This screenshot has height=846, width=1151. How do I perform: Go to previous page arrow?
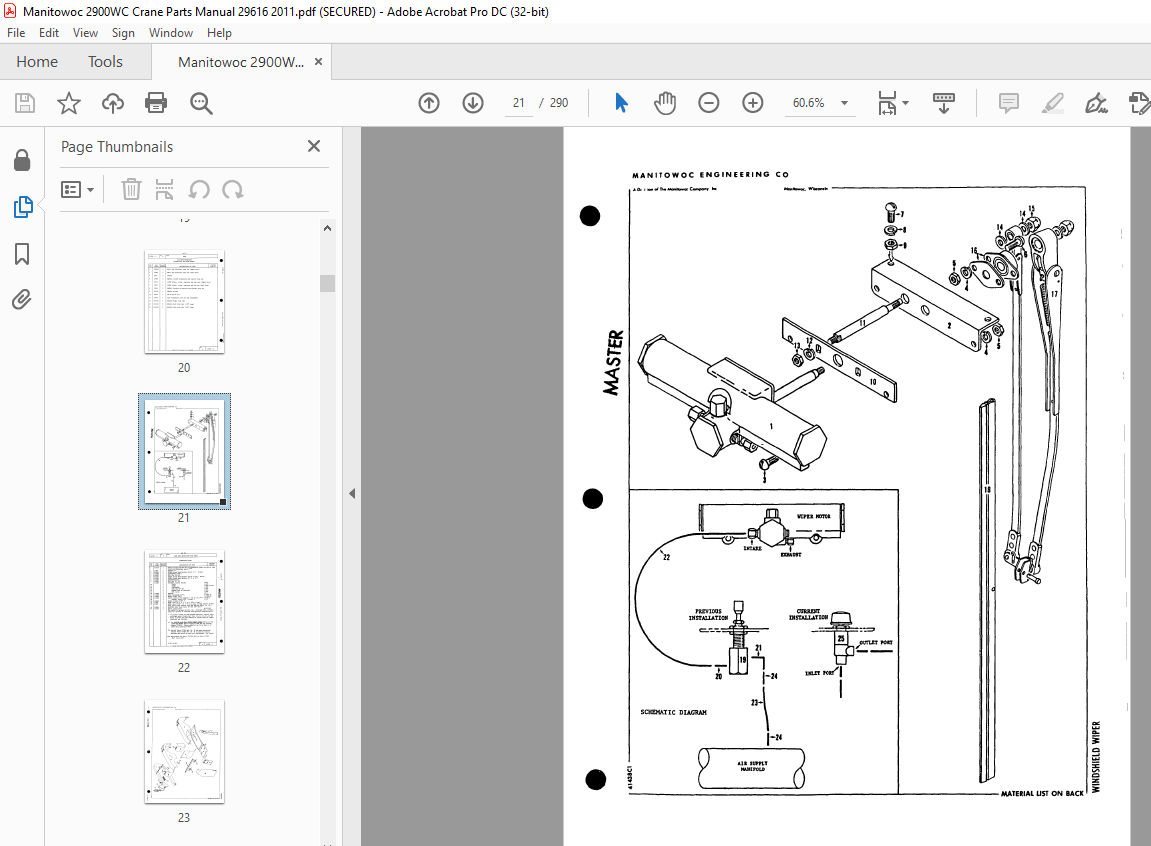coord(429,103)
